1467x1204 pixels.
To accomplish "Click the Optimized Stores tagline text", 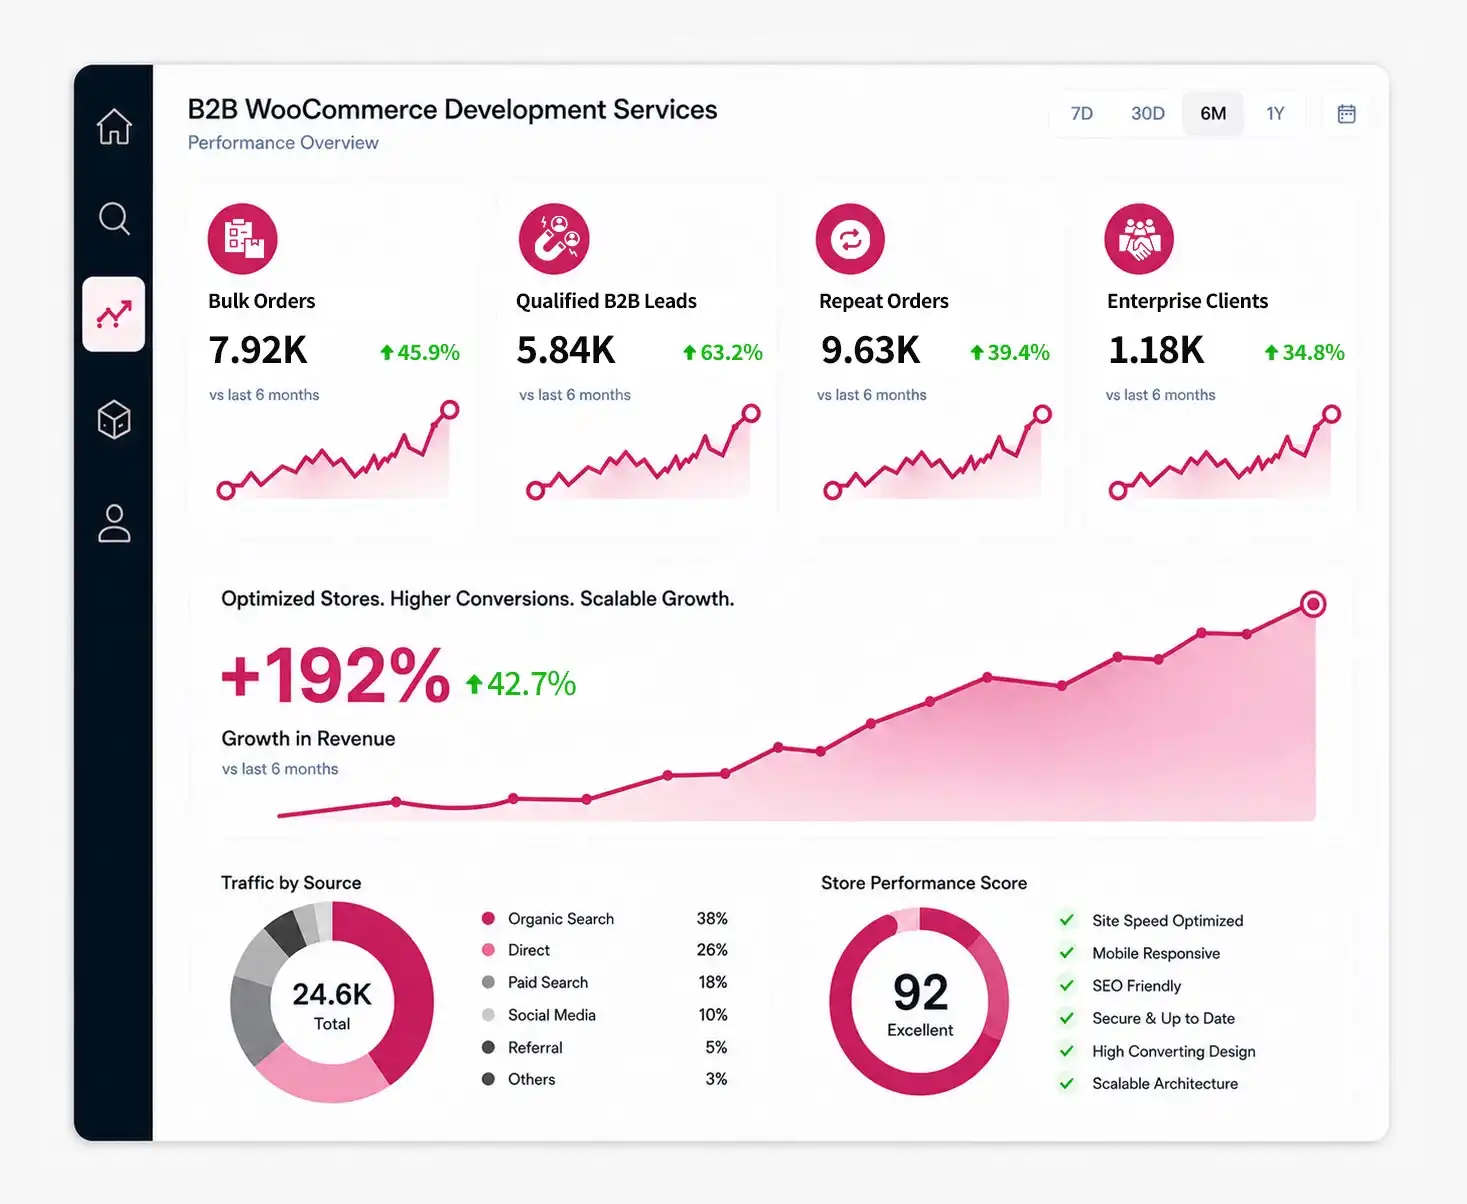I will pyautogui.click(x=477, y=599).
